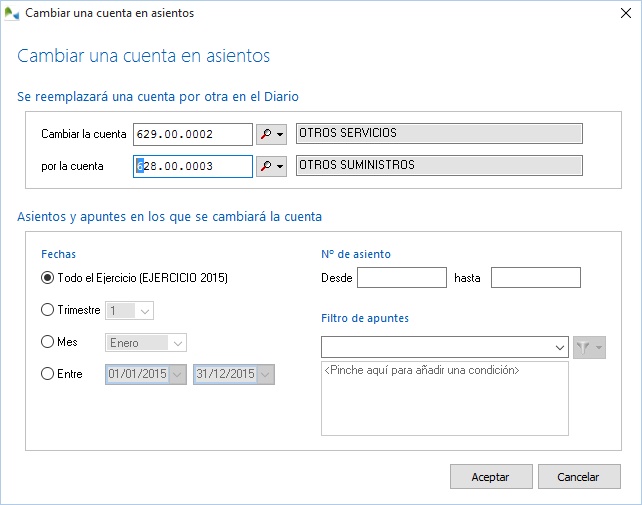
Task: Click the Desde asiento number field
Action: point(401,278)
